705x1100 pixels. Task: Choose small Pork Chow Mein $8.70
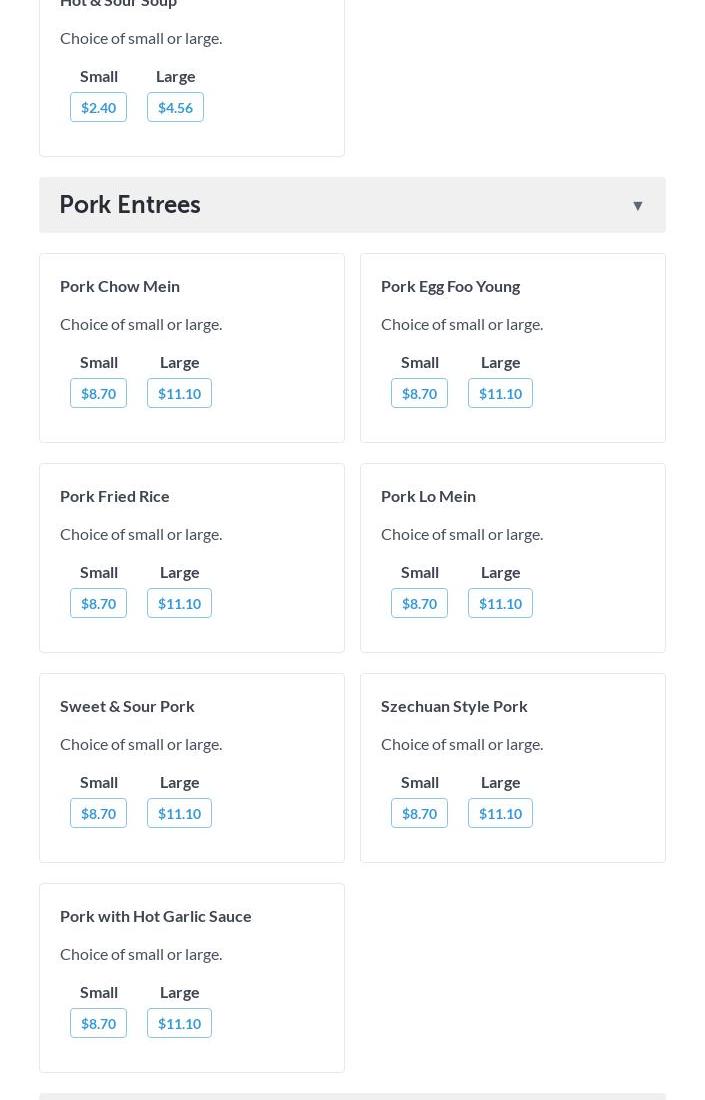[98, 393]
